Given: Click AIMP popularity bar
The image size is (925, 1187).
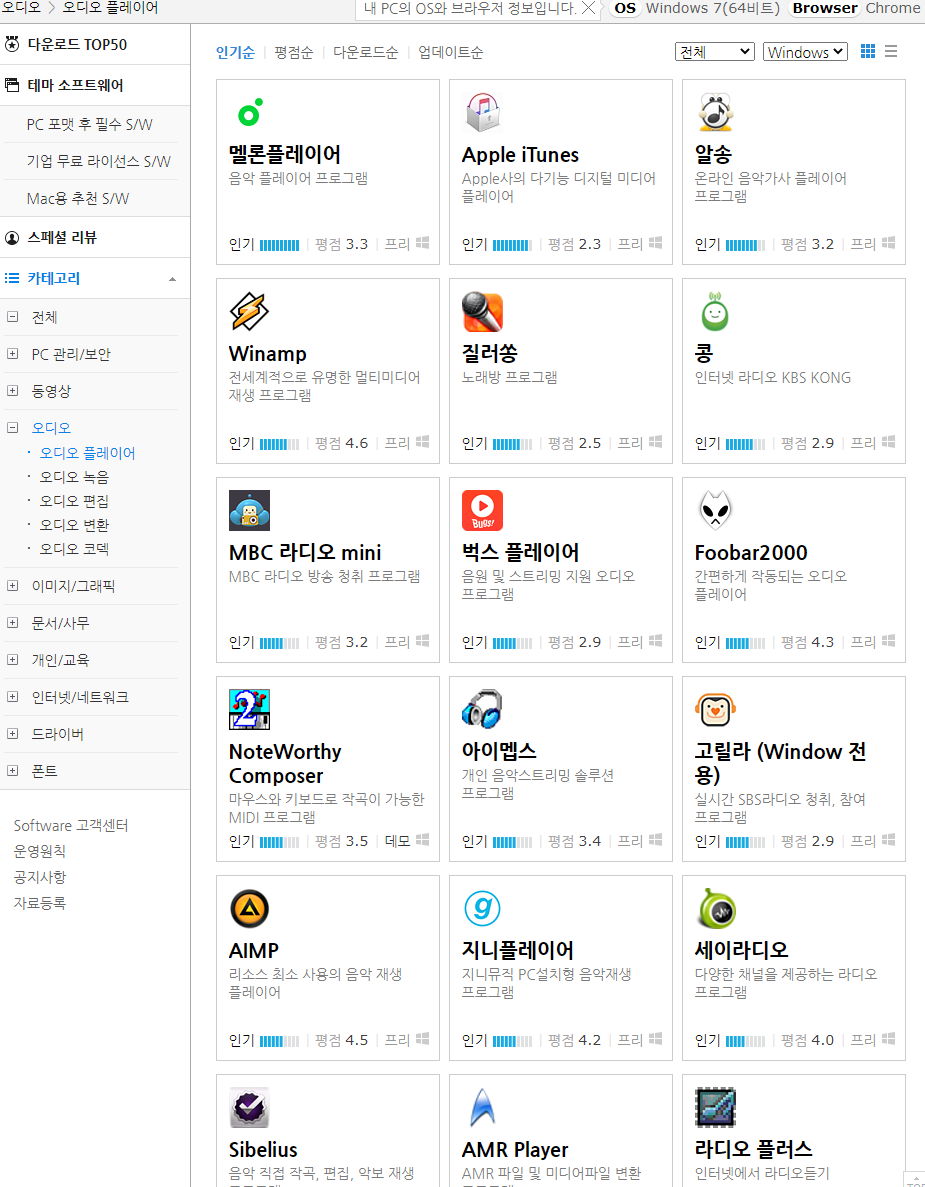Looking at the screenshot, I should tap(279, 1041).
